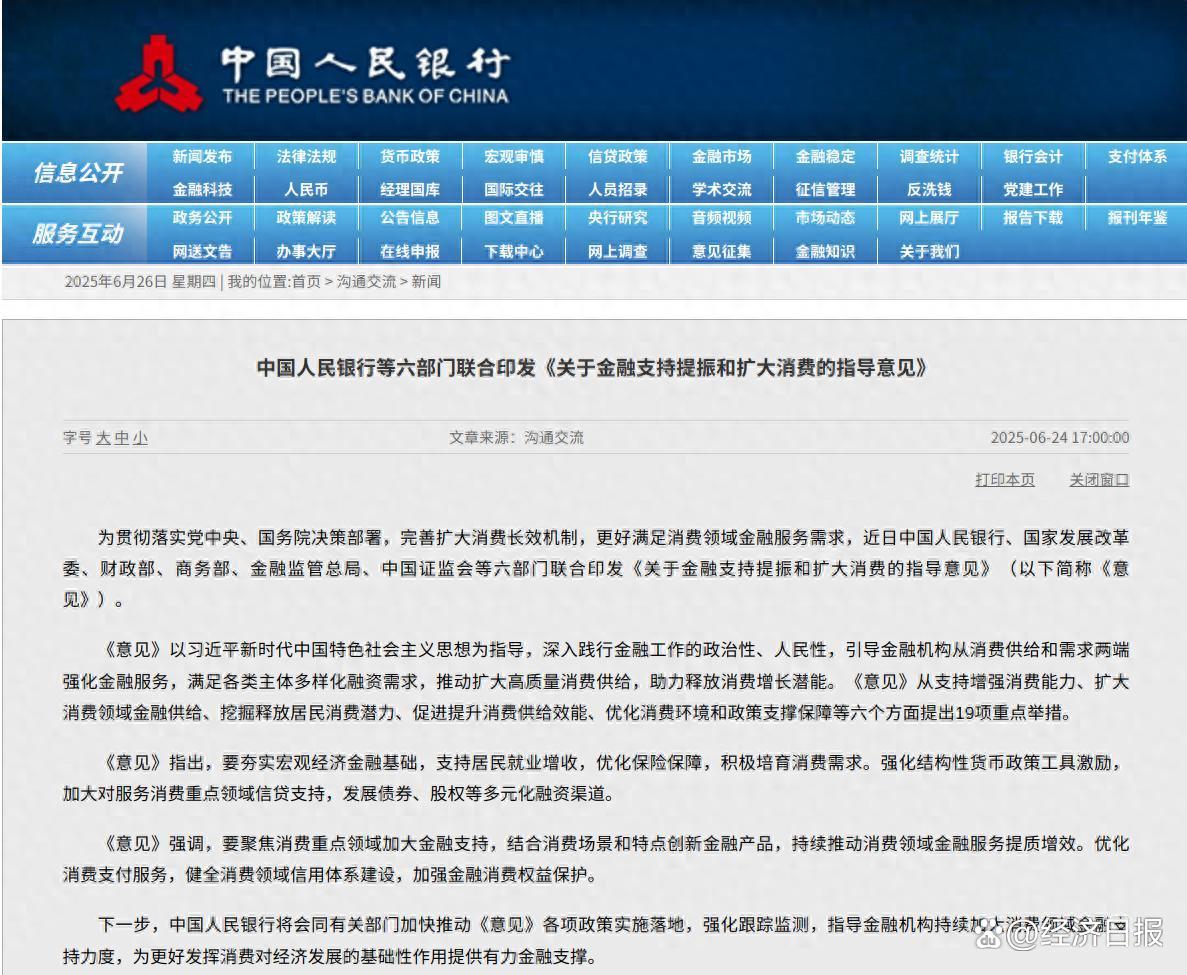Open the 政策解读 link
Screen dimensions: 1187x975
click(306, 218)
